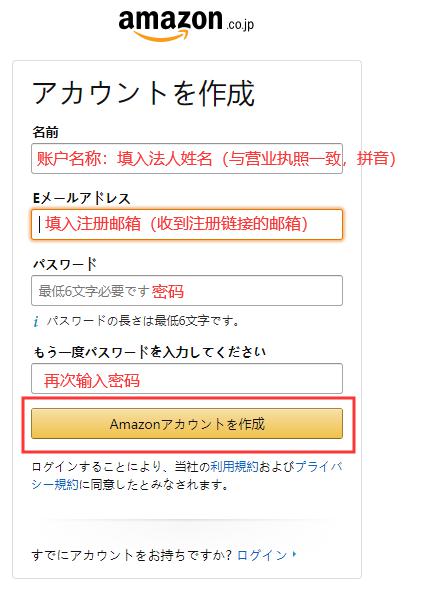Click the .co.jp text in logo
This screenshot has width=422, height=589.
[240, 25]
